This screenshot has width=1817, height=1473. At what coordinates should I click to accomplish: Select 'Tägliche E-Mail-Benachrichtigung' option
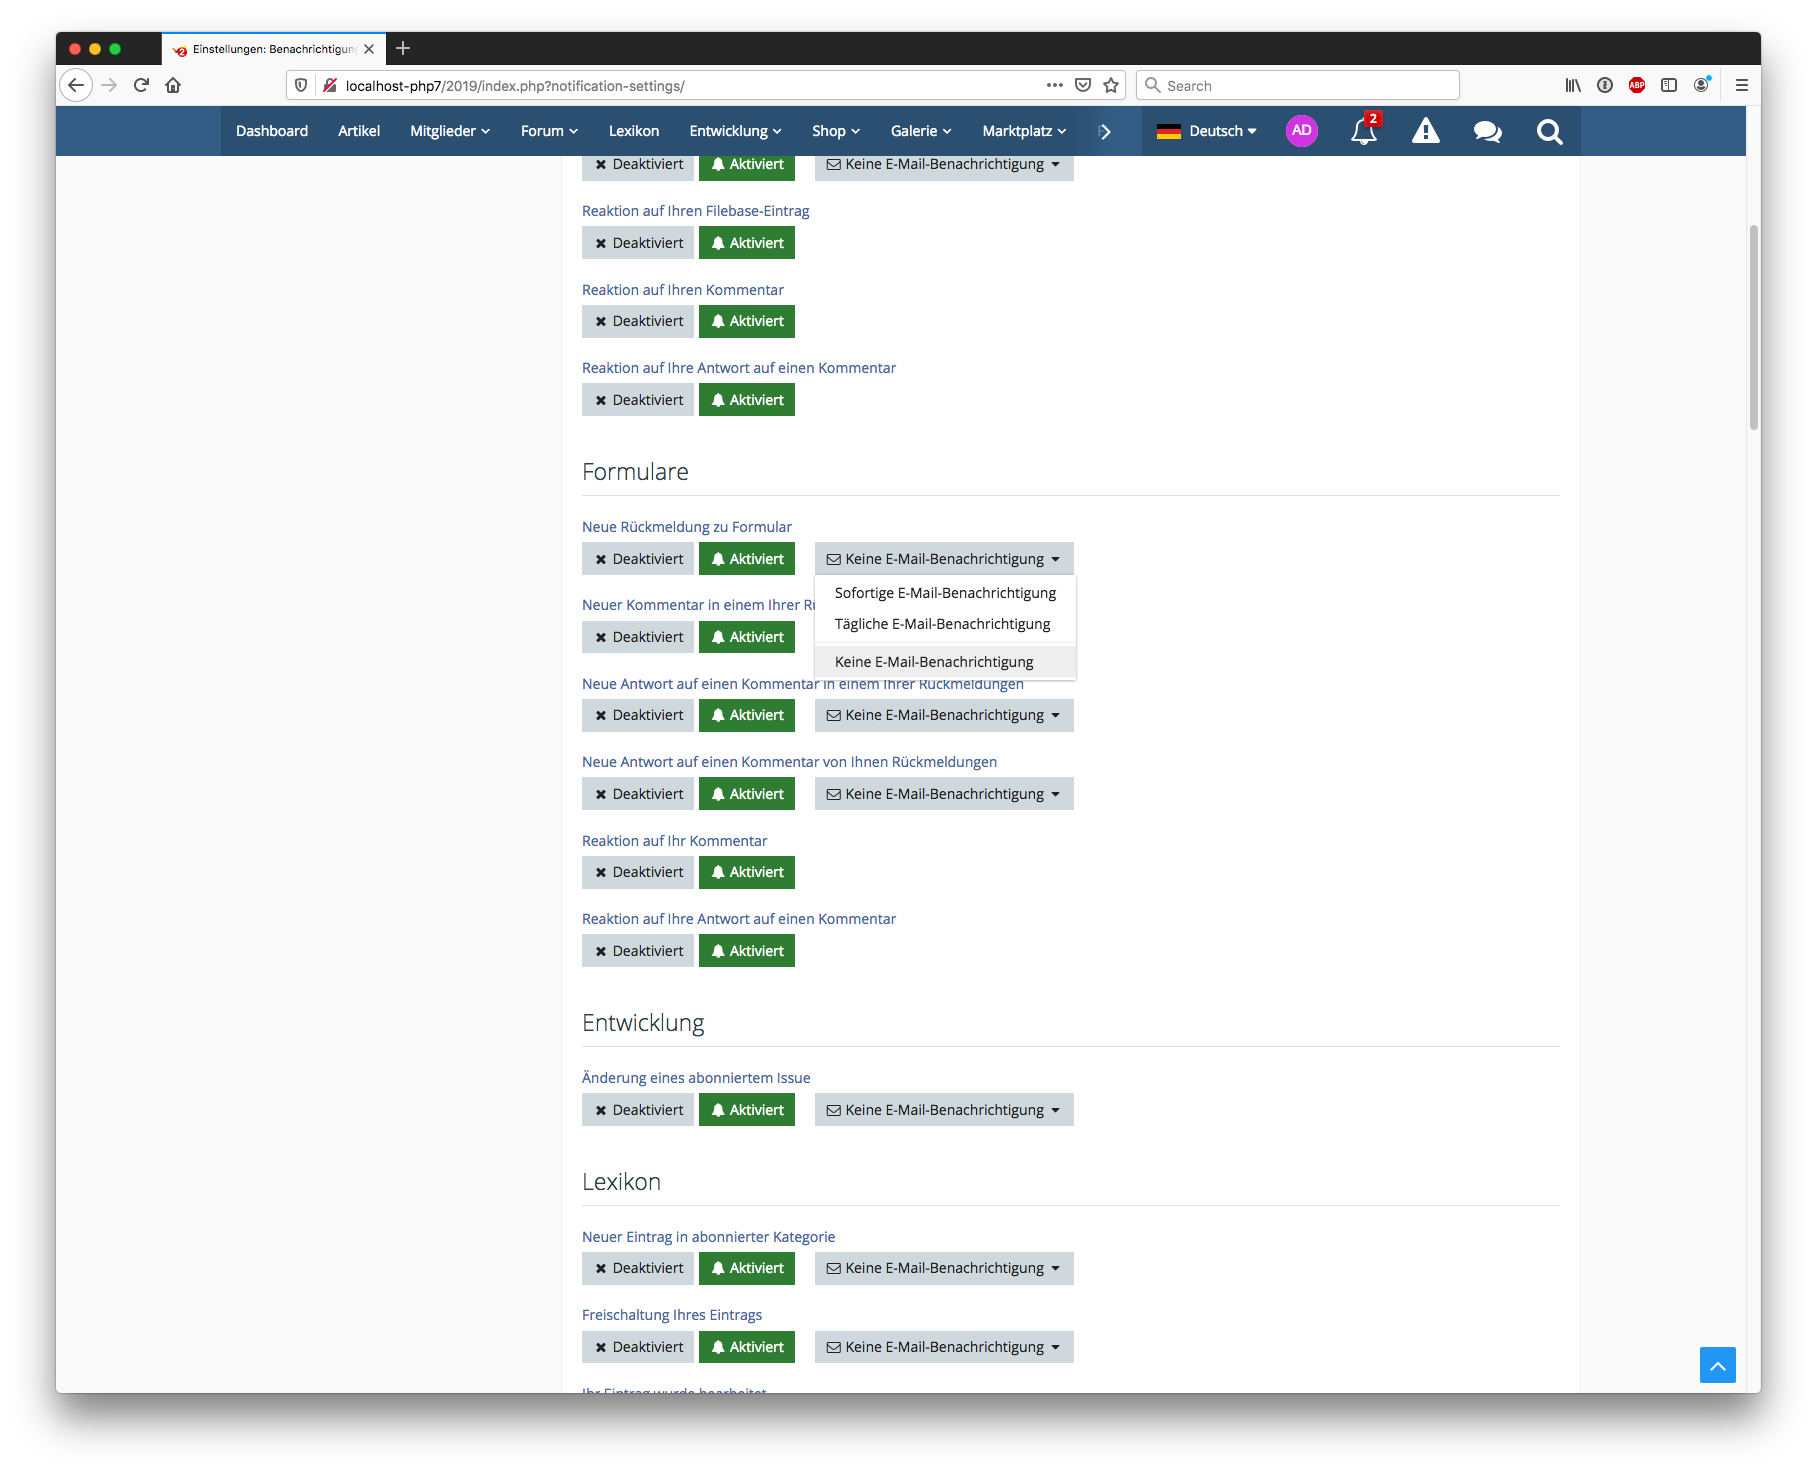click(942, 624)
